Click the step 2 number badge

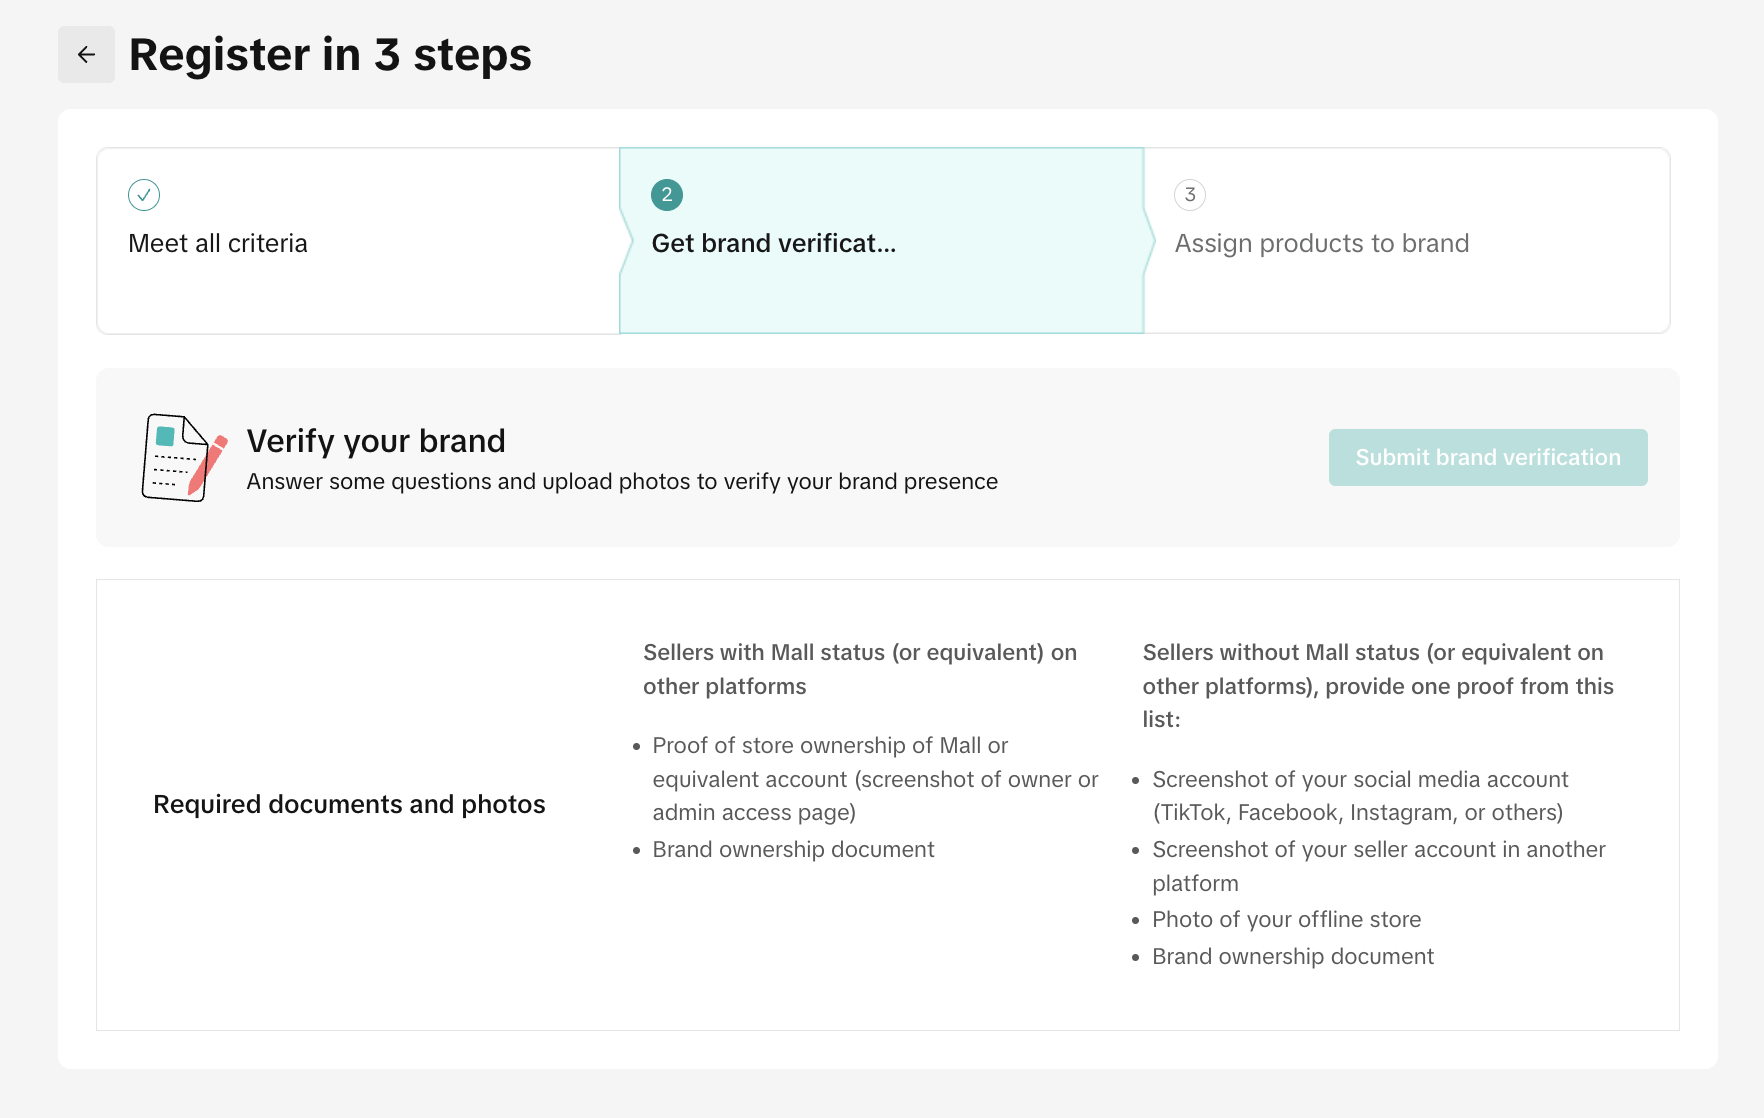coord(667,195)
